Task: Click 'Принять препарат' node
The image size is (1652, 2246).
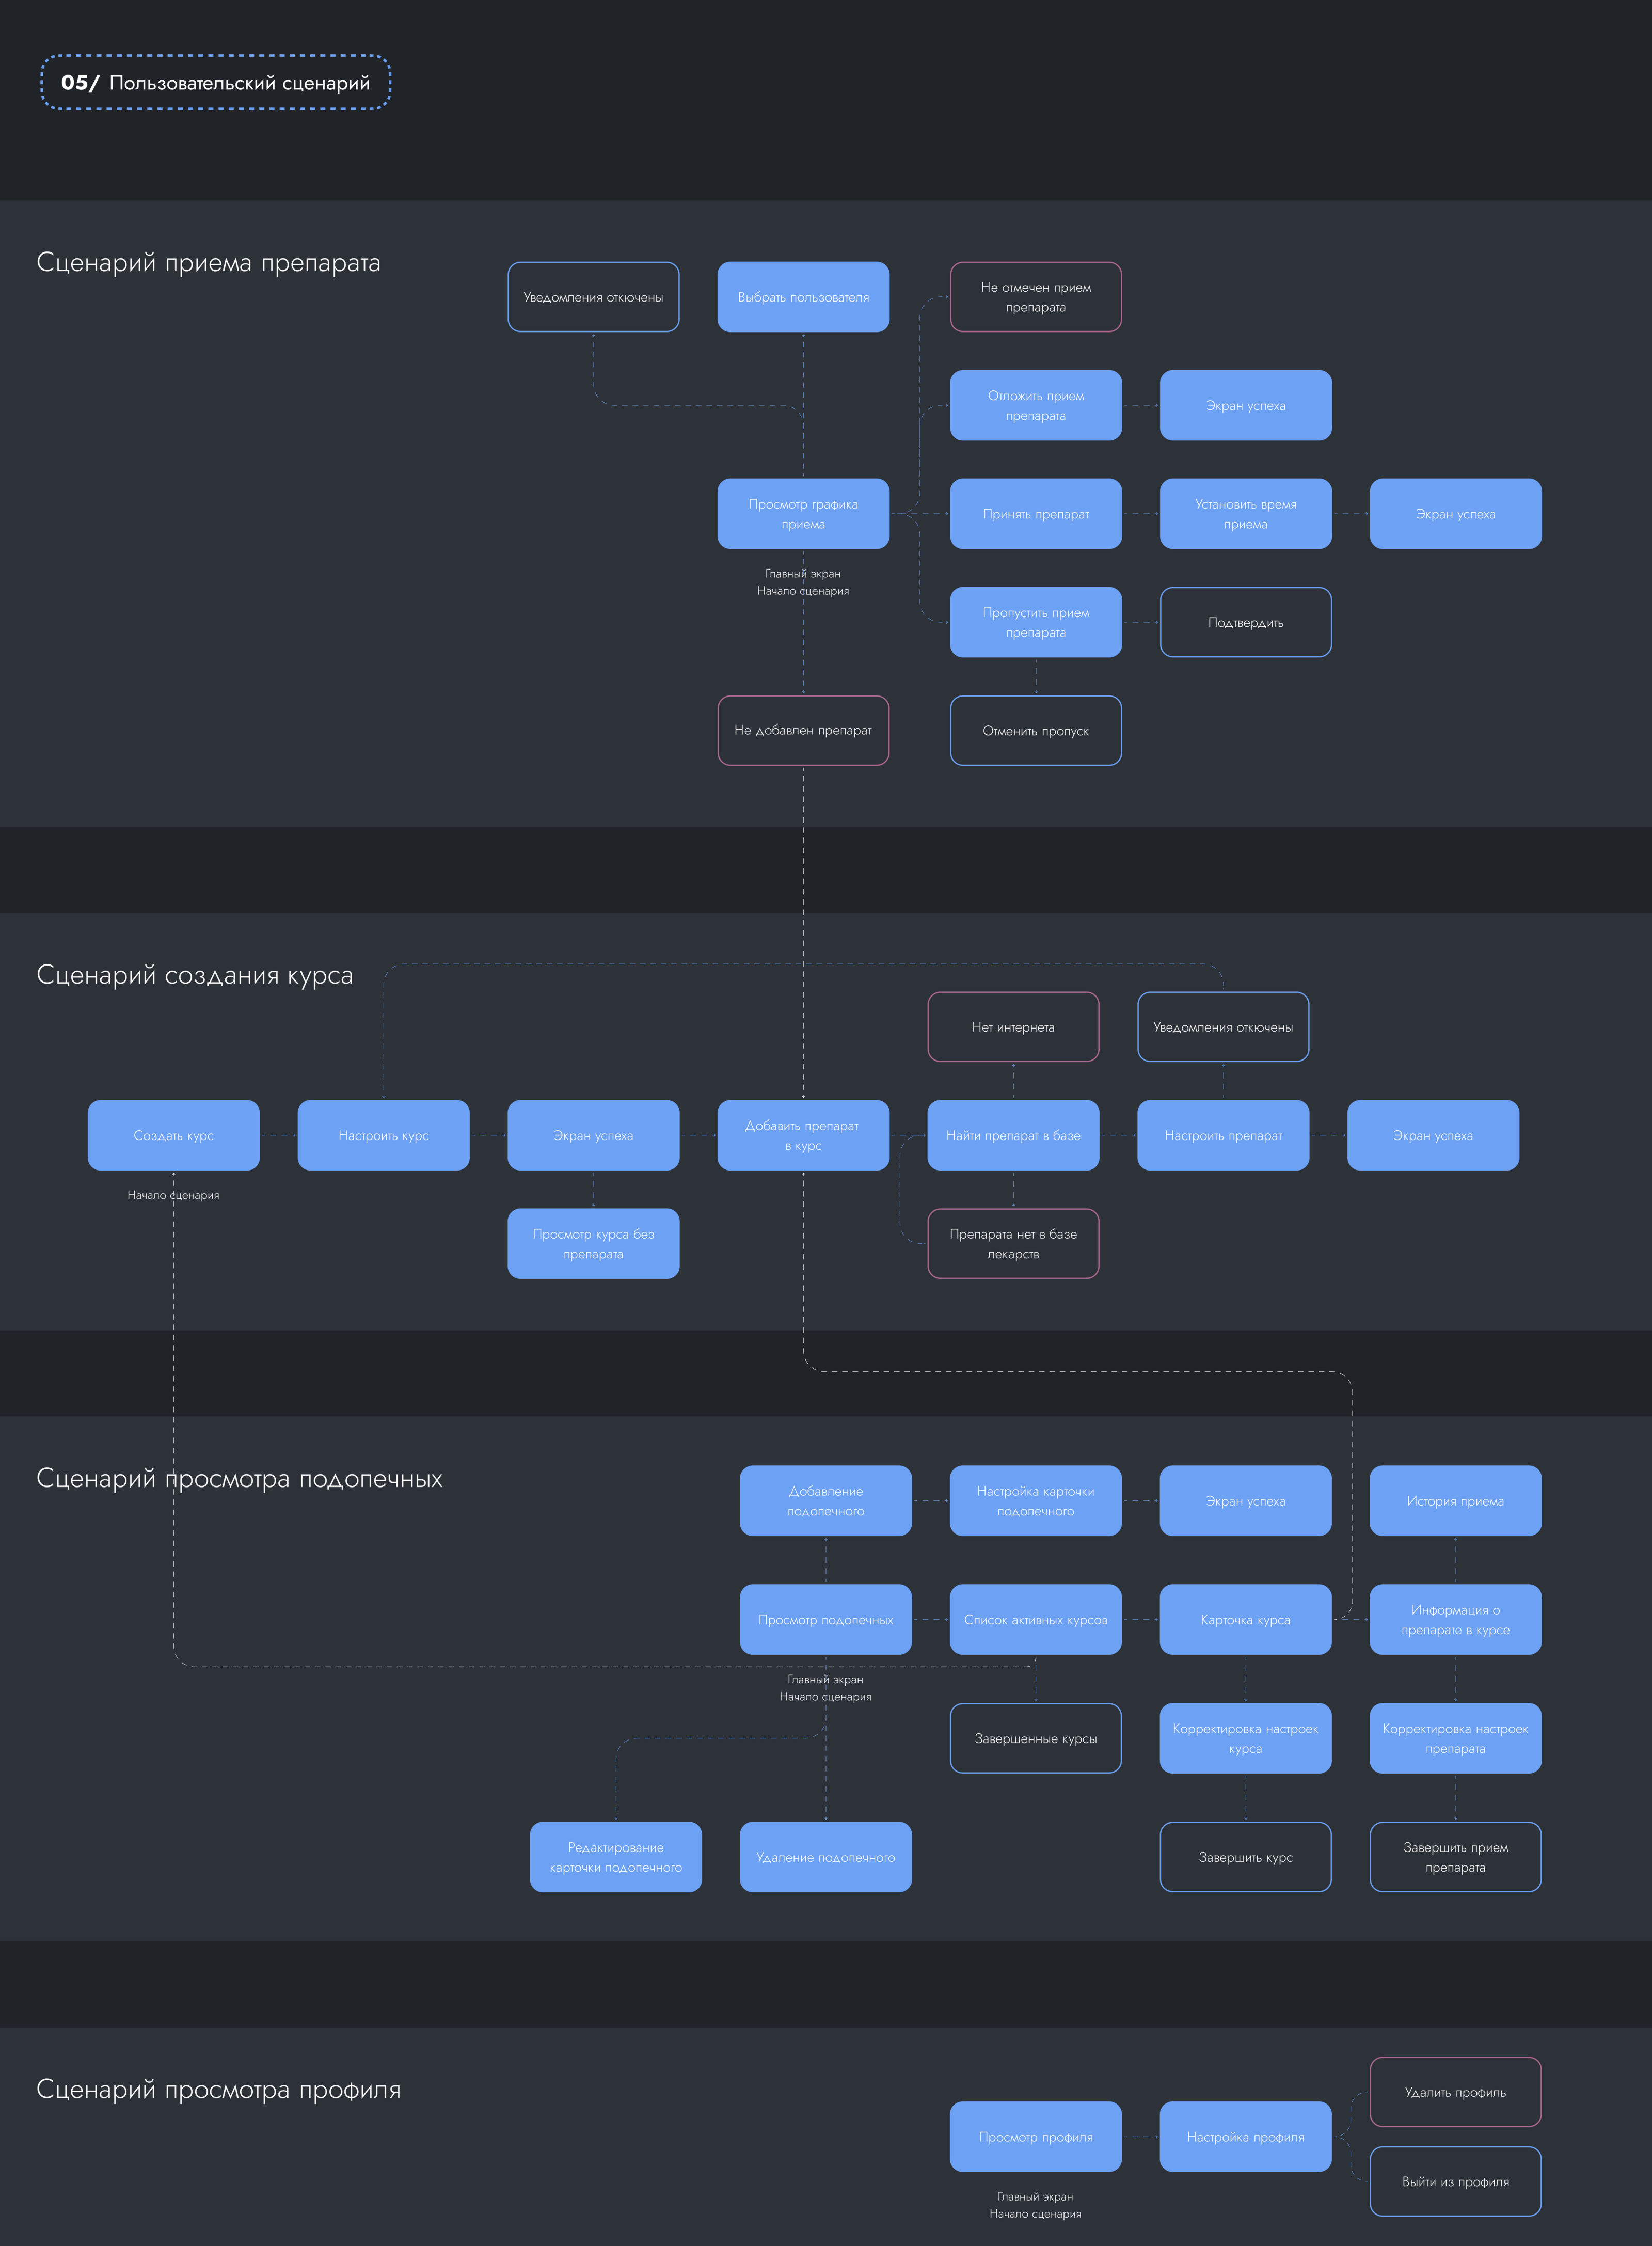Action: (1035, 514)
